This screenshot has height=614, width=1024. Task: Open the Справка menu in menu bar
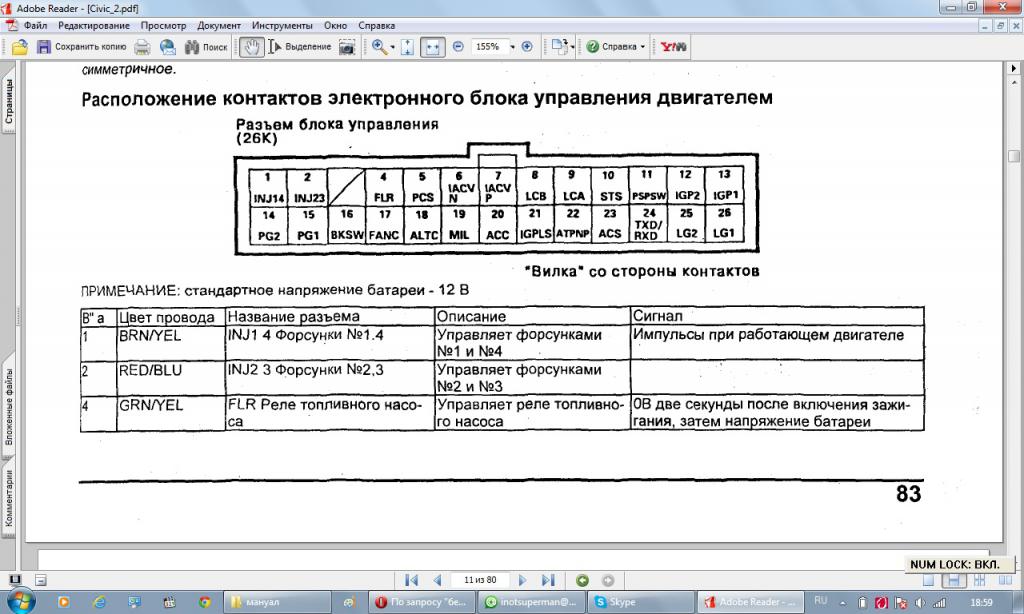pos(376,25)
